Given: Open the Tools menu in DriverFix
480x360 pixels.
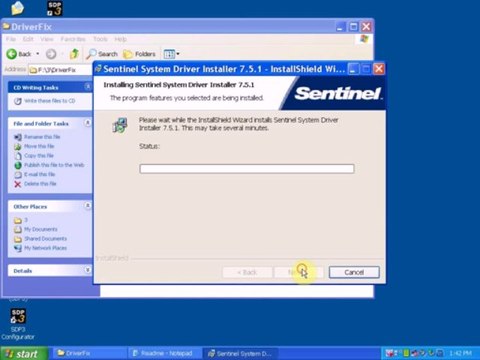Looking at the screenshot, I should click(100, 39).
